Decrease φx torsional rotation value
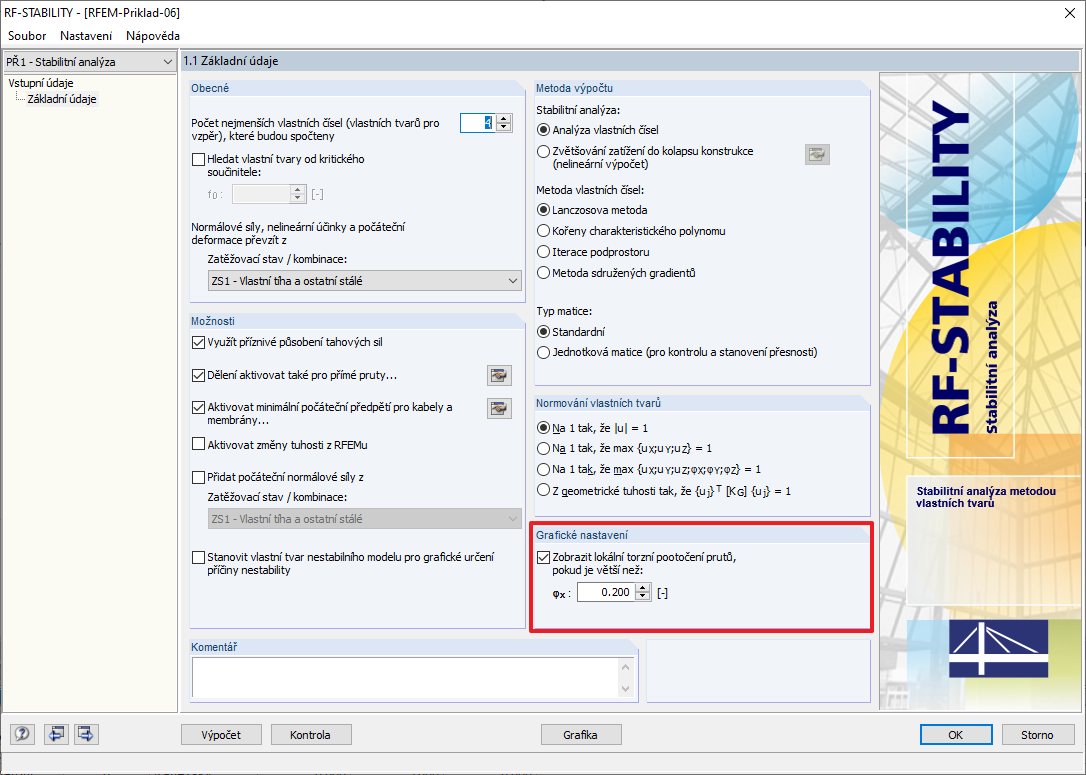This screenshot has width=1086, height=775. tap(643, 596)
